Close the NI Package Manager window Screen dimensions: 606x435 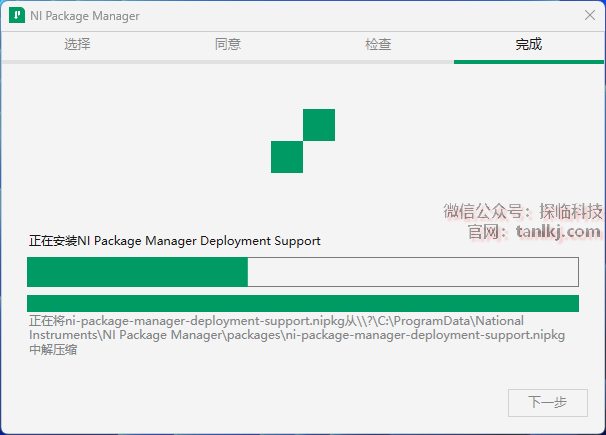pos(589,16)
